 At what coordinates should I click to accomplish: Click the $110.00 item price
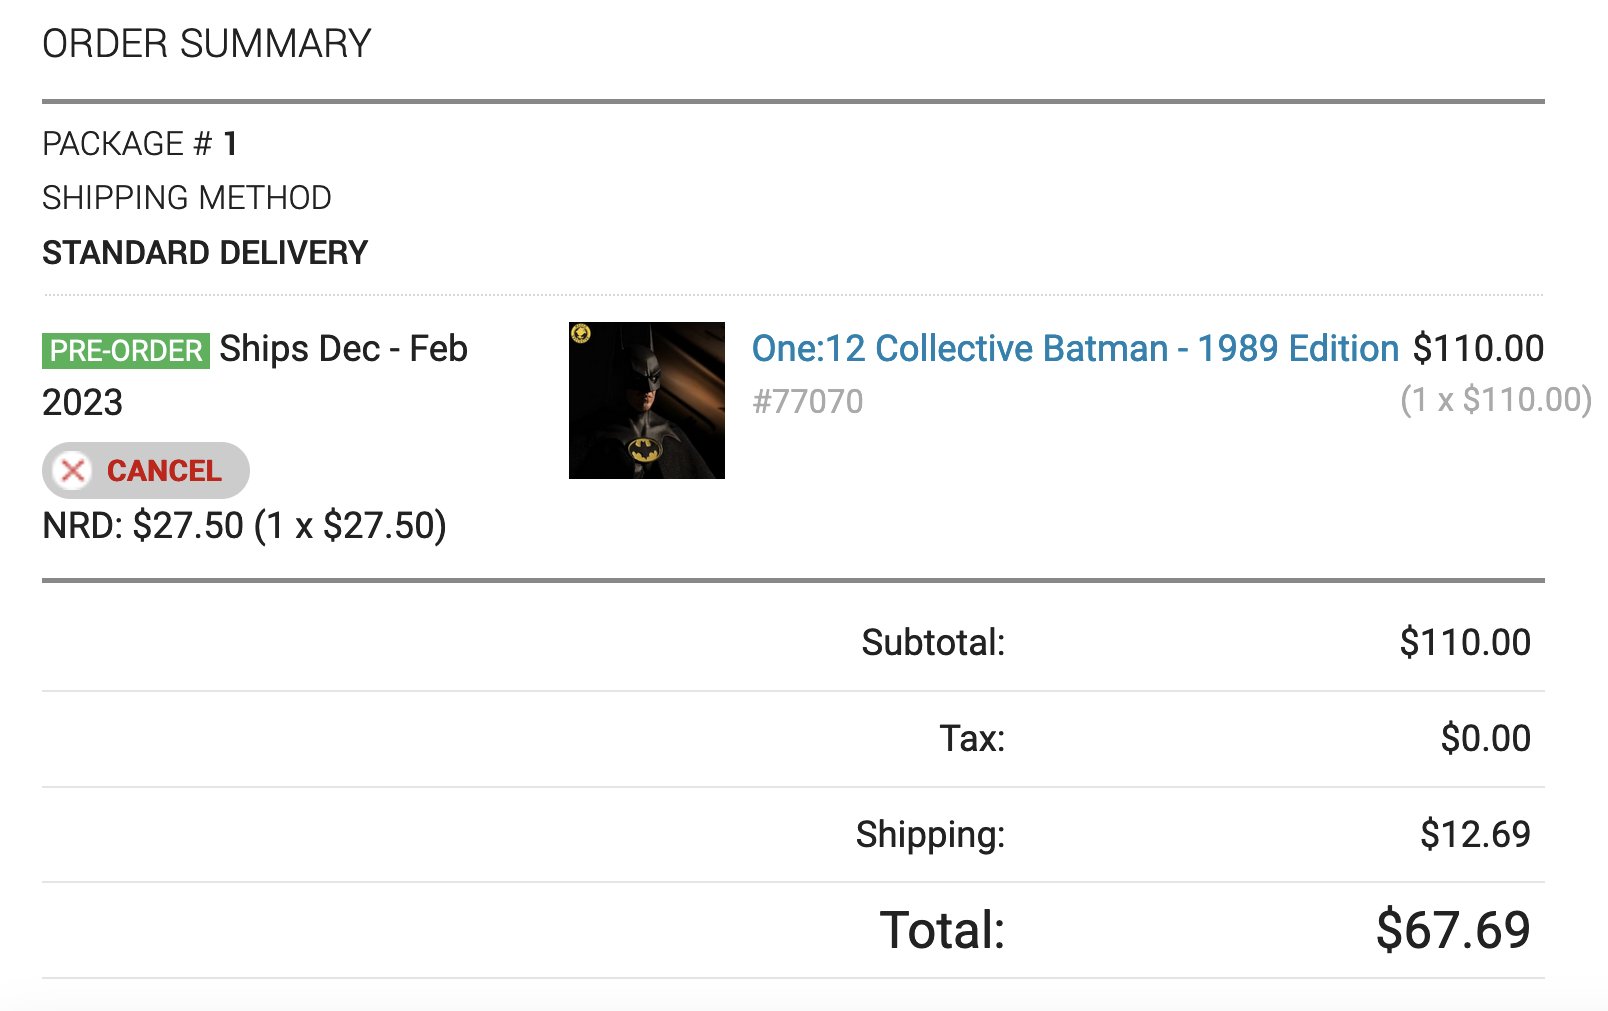[1478, 348]
